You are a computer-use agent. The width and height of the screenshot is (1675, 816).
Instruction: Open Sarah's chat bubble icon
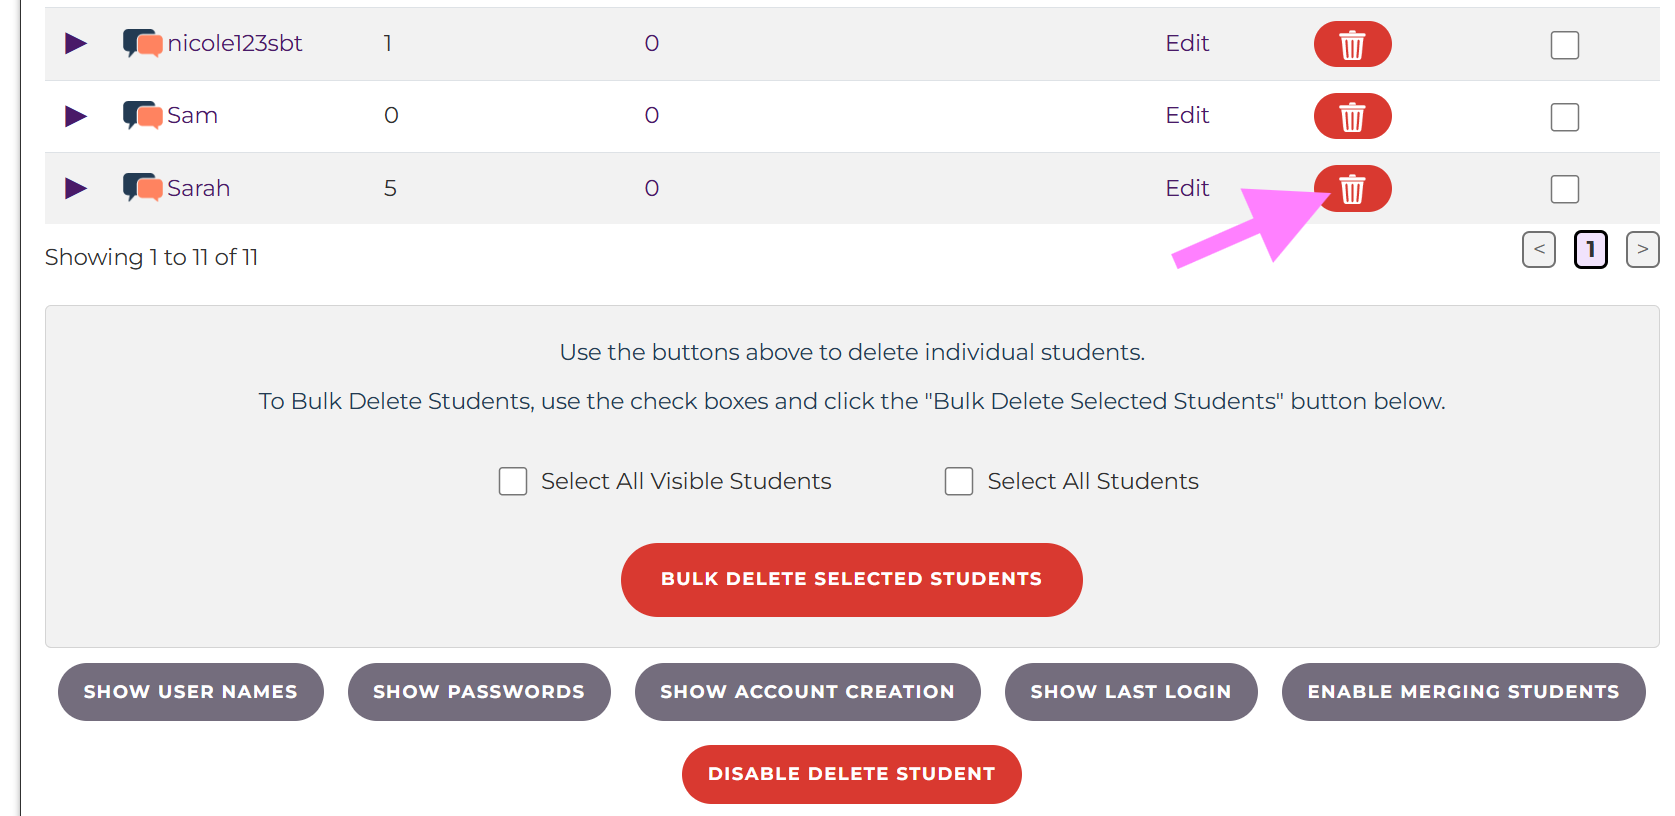tap(142, 188)
